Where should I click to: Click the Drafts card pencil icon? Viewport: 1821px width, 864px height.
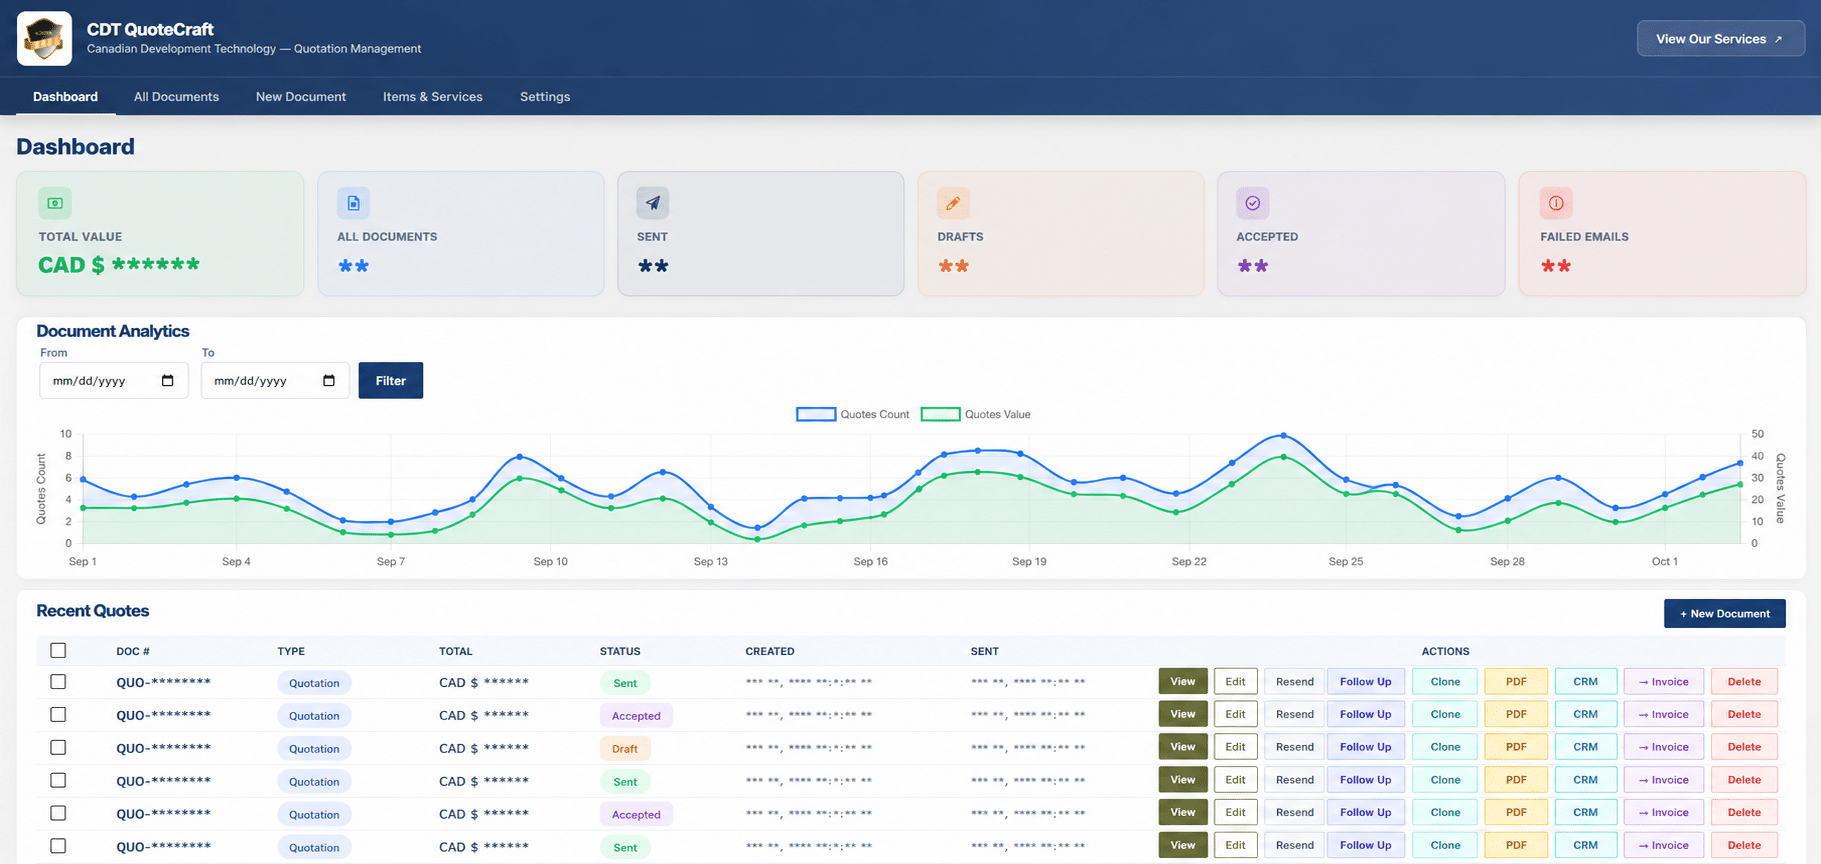tap(953, 203)
